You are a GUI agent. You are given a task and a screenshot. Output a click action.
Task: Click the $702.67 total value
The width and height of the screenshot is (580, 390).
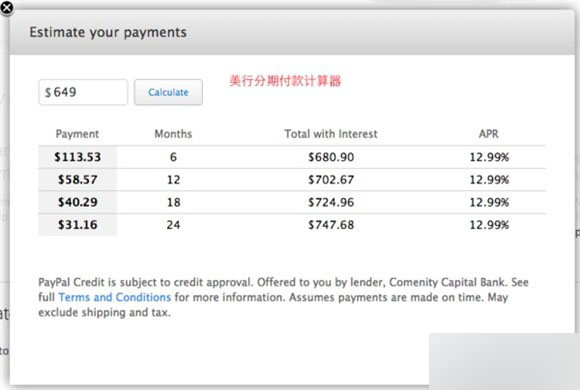click(x=331, y=180)
